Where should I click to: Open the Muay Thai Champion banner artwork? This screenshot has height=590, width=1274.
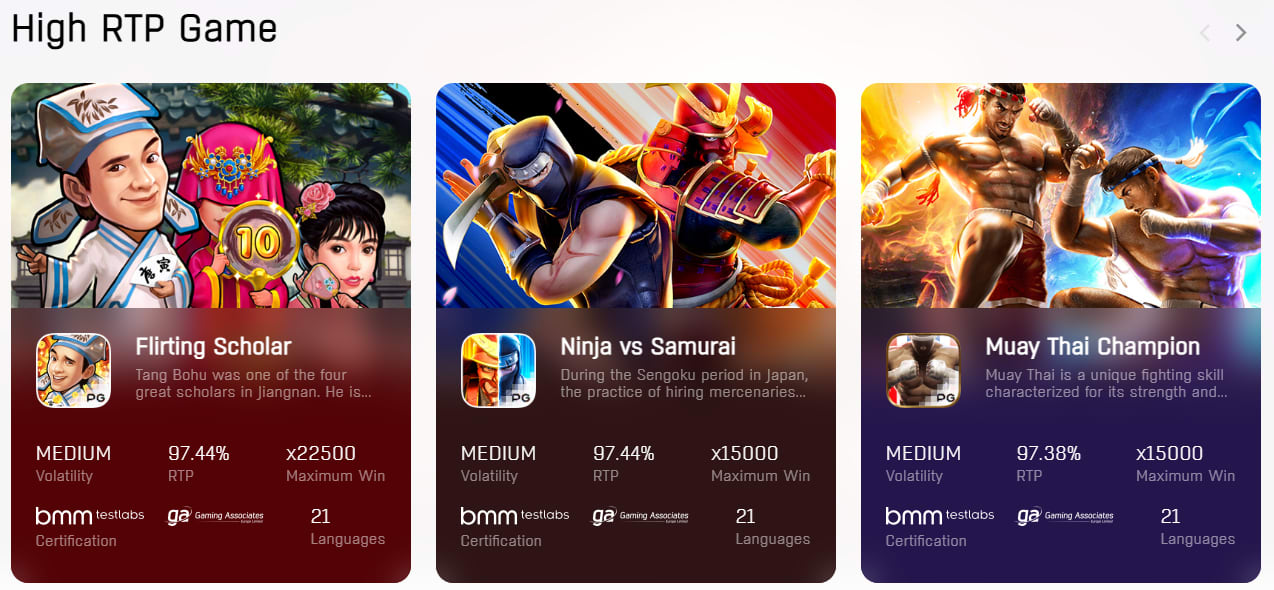pos(1061,196)
